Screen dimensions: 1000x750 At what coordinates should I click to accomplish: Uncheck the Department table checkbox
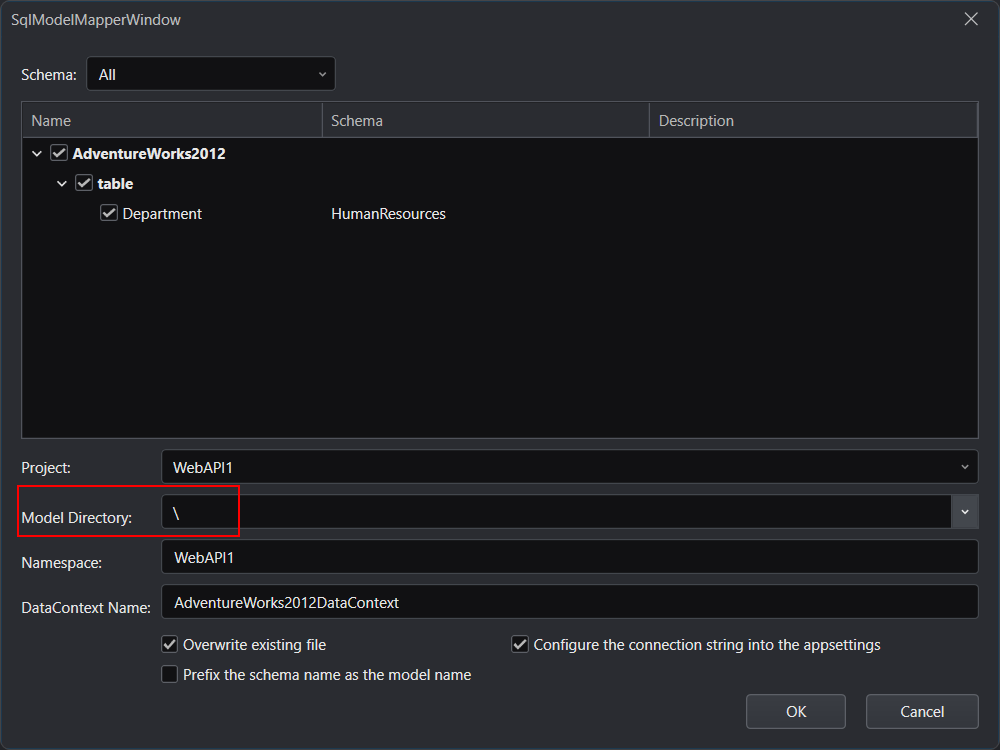(x=109, y=214)
